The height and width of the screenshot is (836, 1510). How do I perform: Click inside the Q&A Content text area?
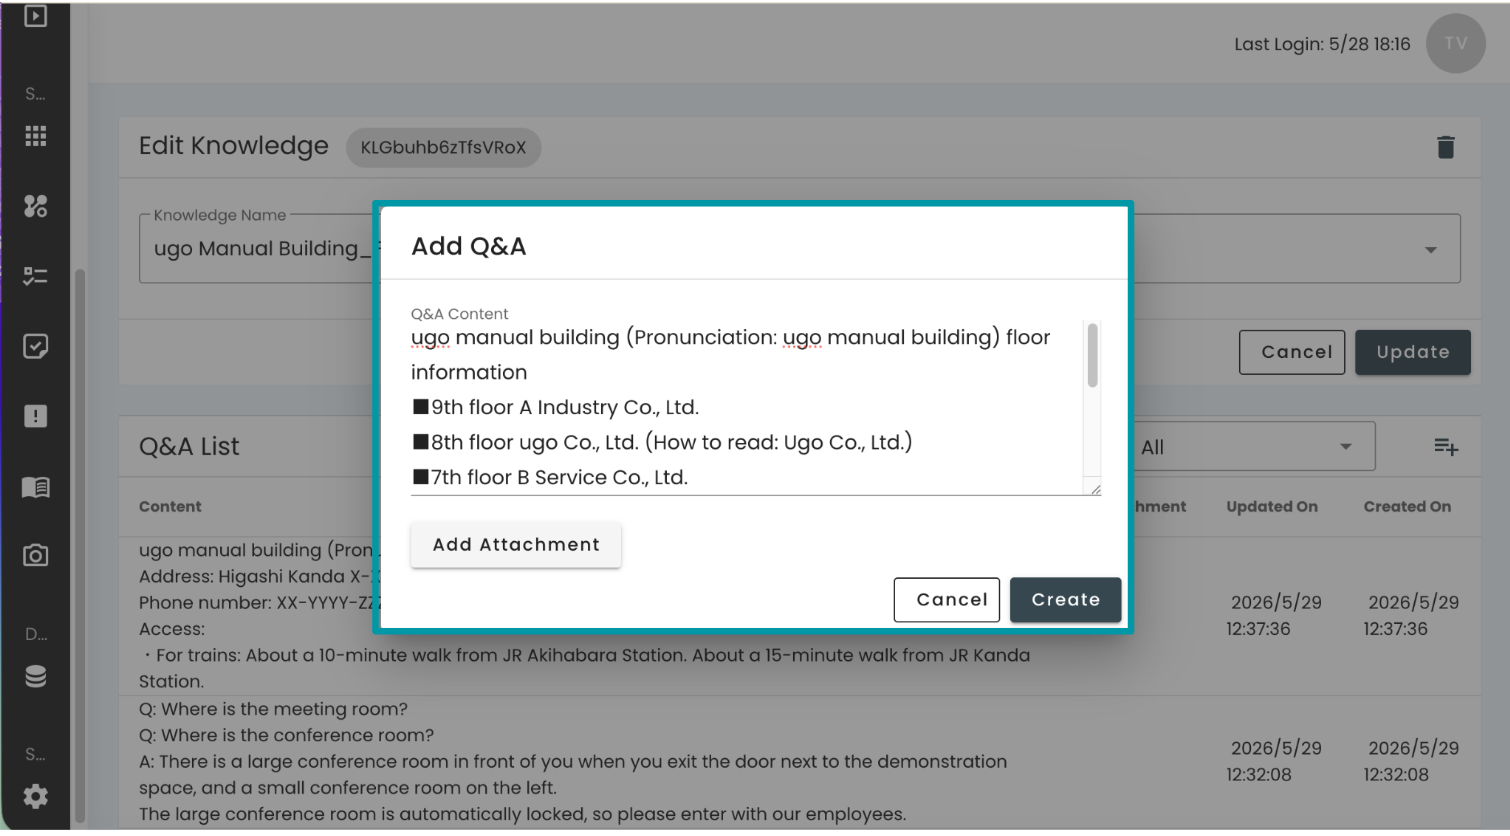tap(746, 408)
